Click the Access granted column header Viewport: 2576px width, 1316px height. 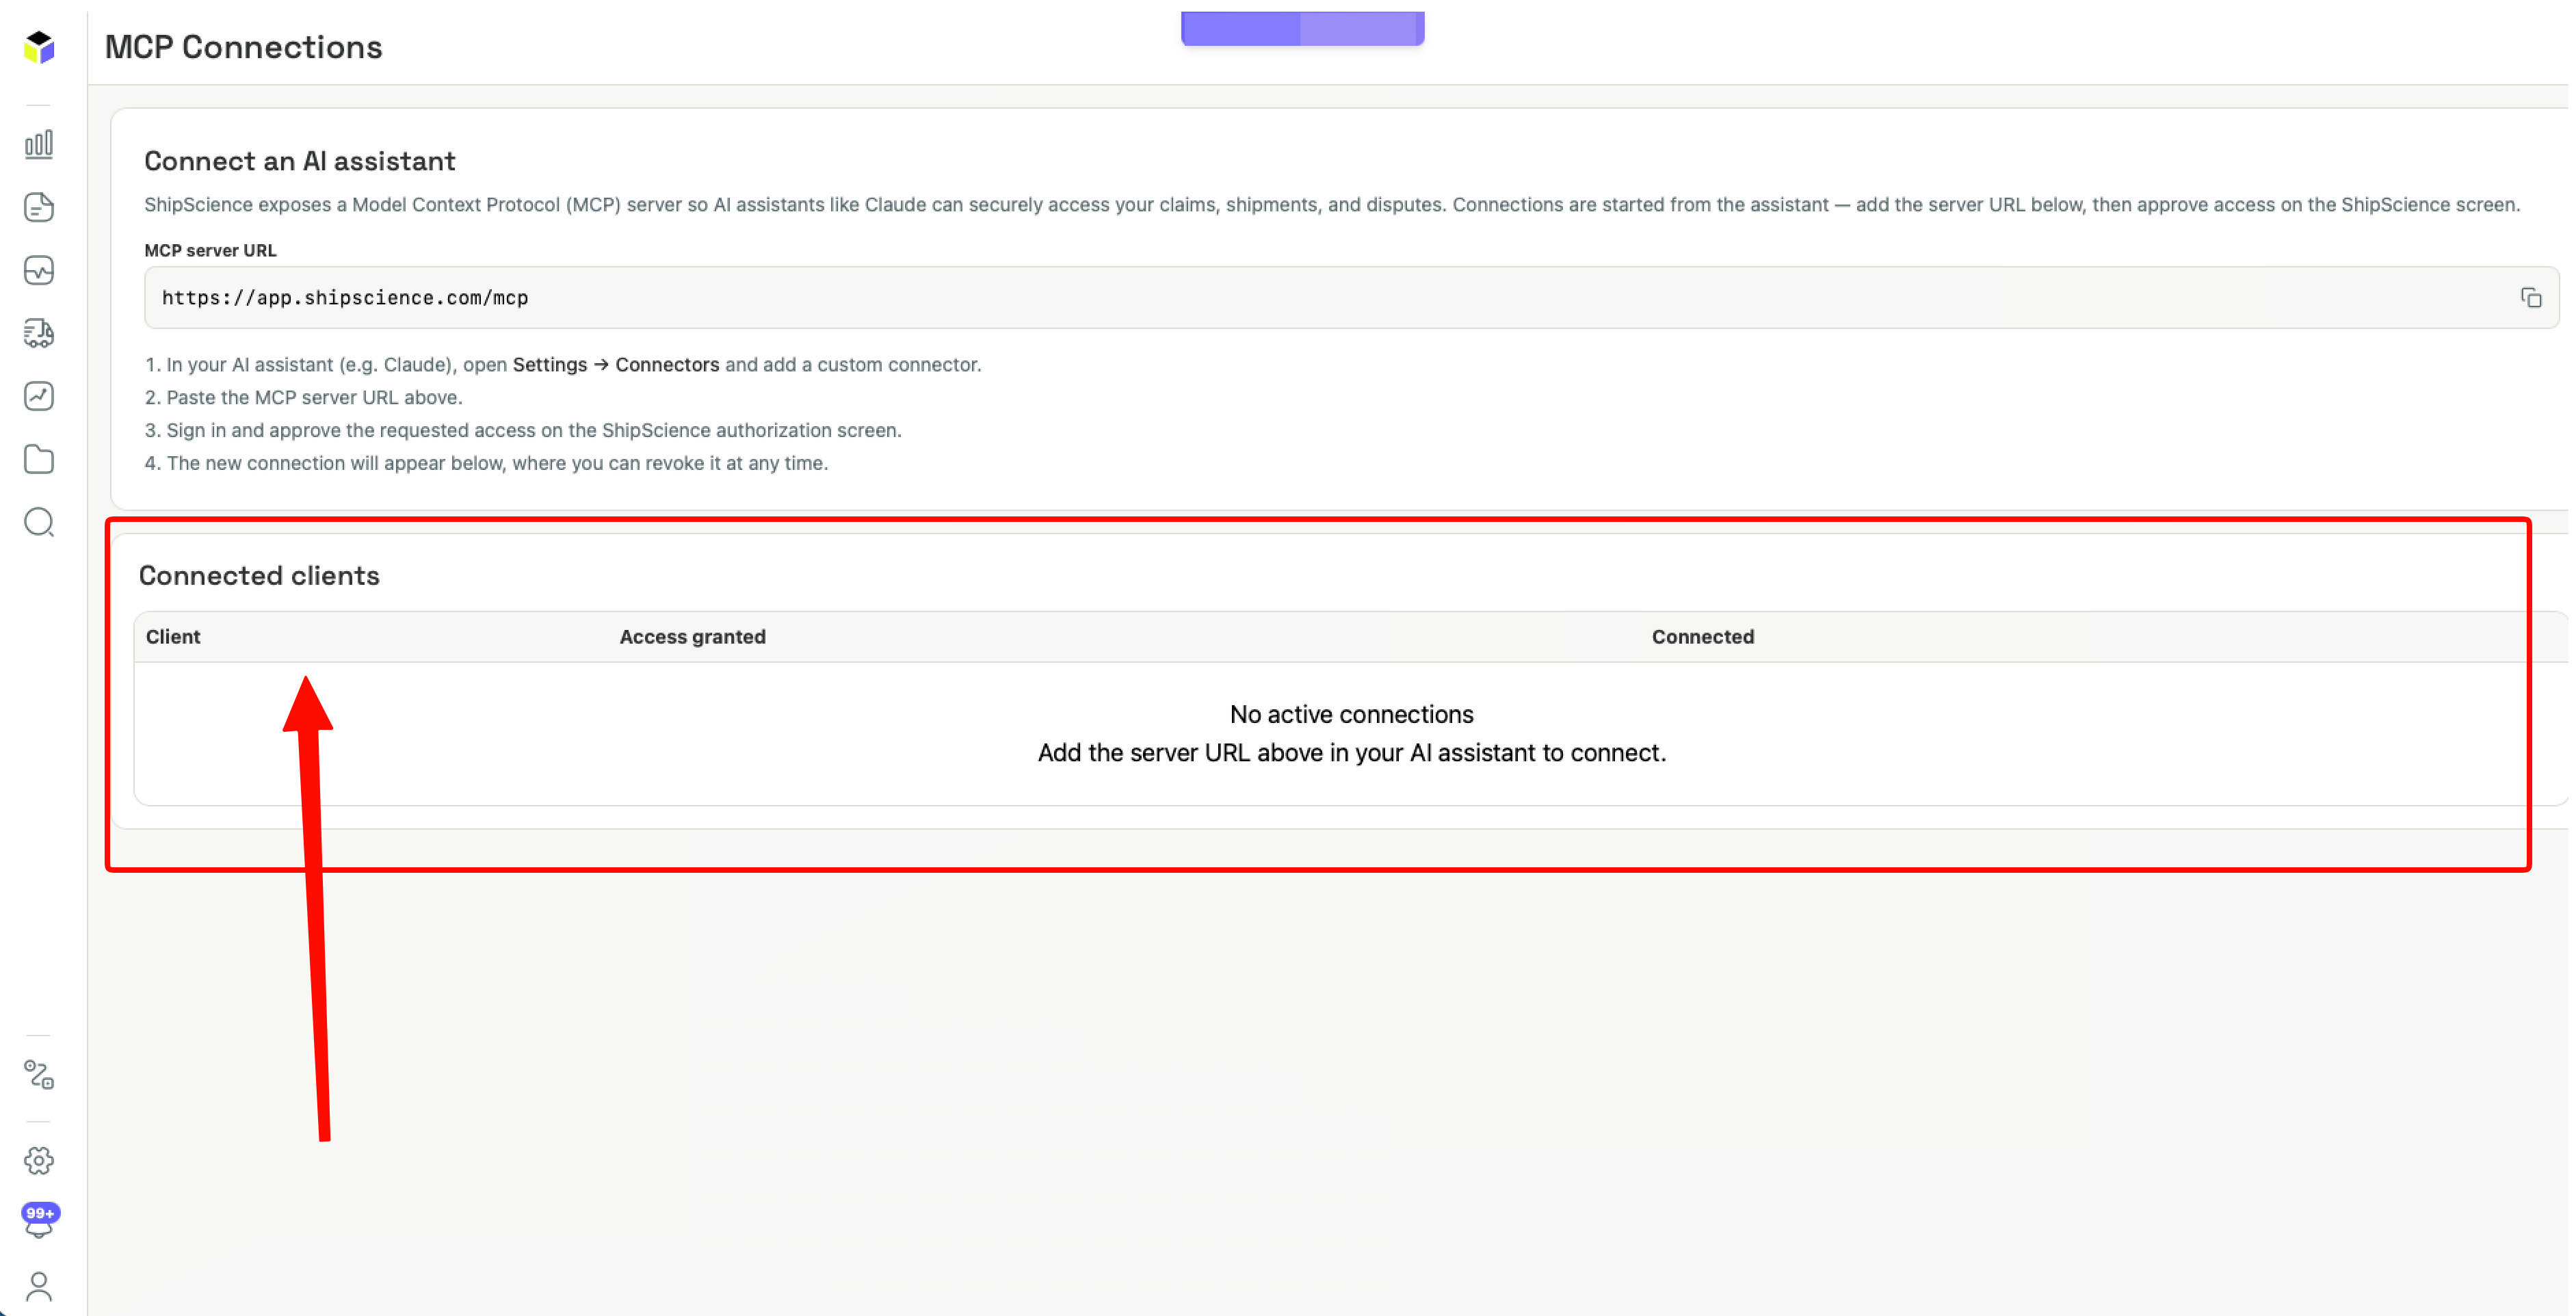(692, 637)
